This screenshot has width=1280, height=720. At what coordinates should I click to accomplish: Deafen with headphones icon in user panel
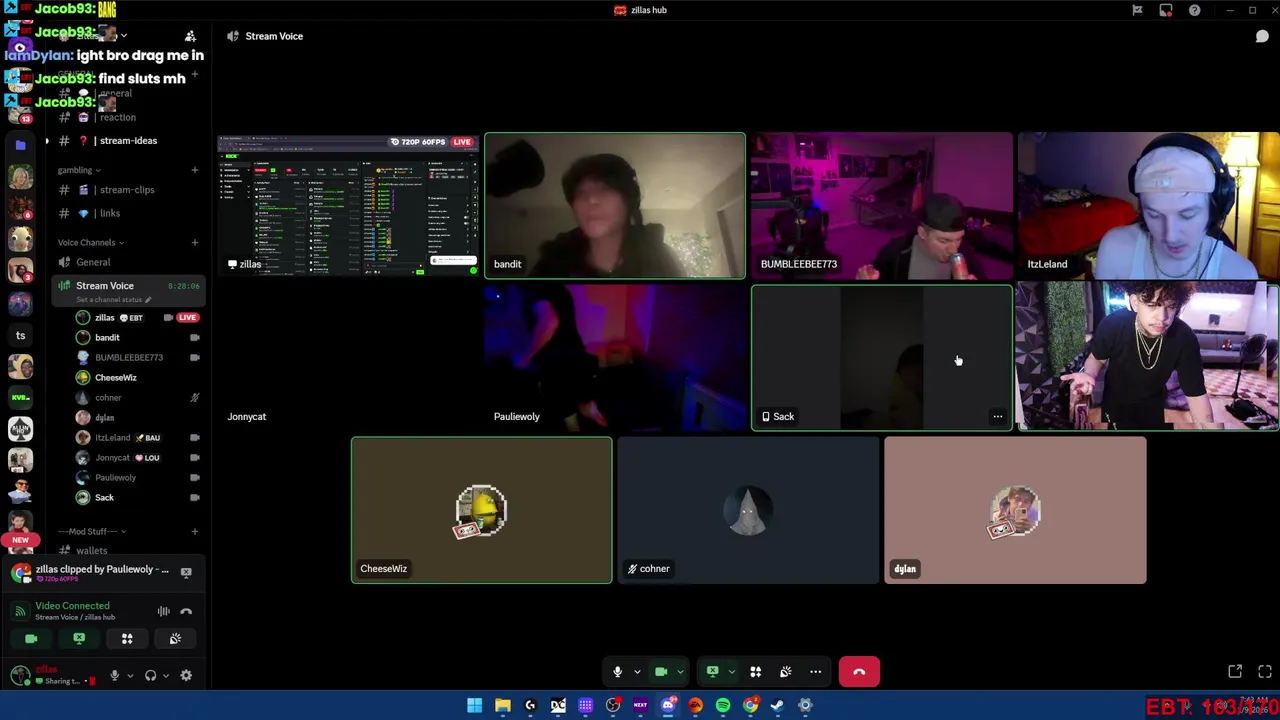[150, 676]
